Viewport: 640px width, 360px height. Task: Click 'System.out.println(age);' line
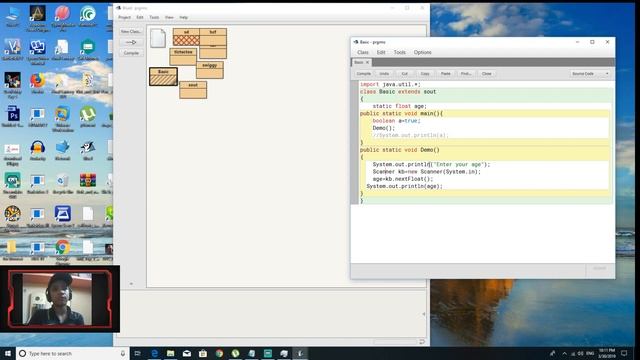coord(404,186)
